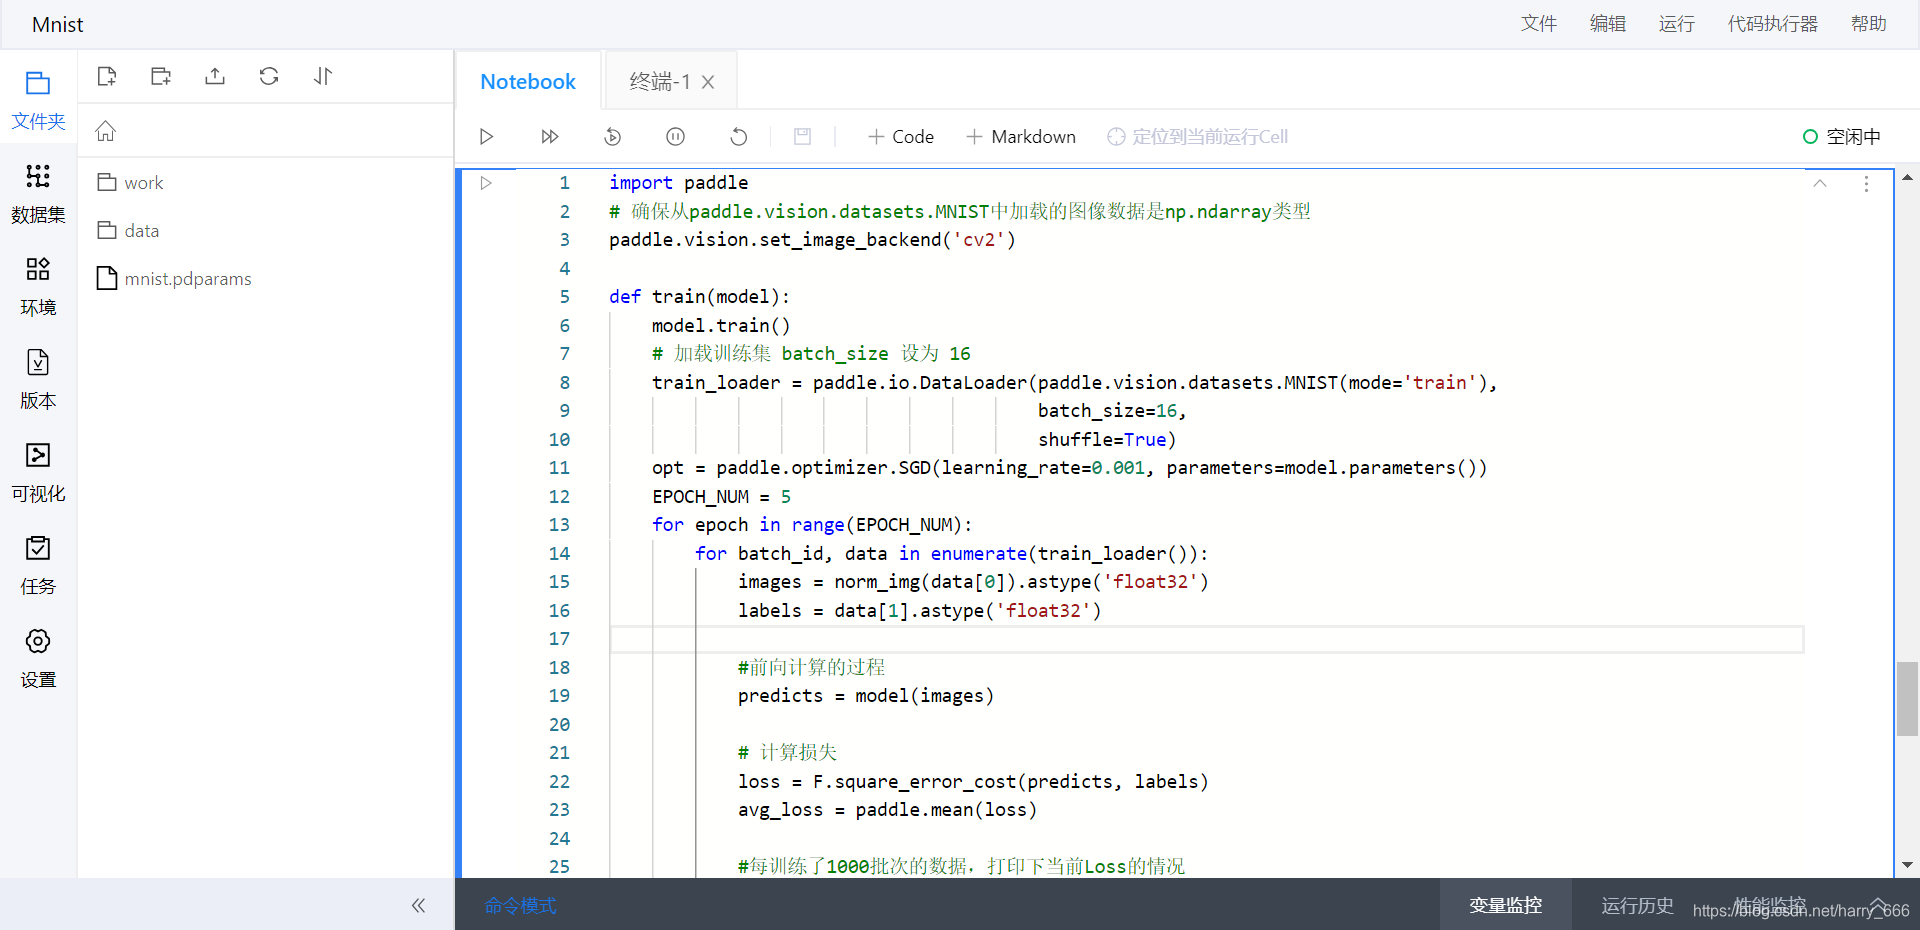This screenshot has width=1920, height=930.
Task: Click the scrollbar down arrow
Action: 1907,865
